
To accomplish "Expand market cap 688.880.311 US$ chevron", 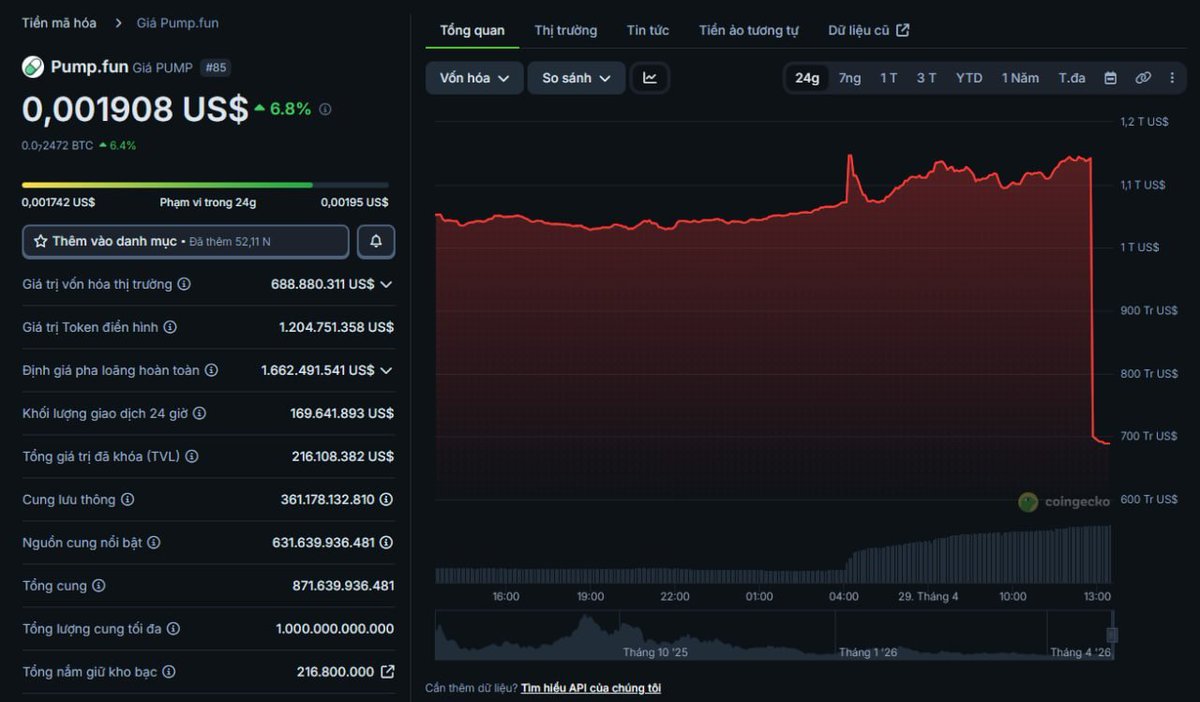I will point(386,284).
